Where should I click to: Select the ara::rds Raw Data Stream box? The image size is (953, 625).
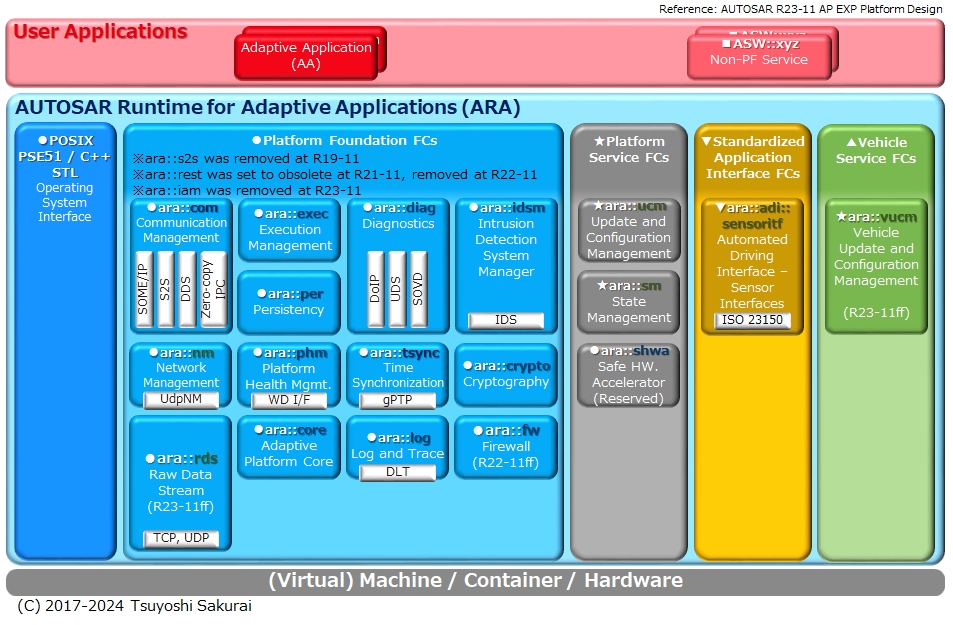point(181,482)
